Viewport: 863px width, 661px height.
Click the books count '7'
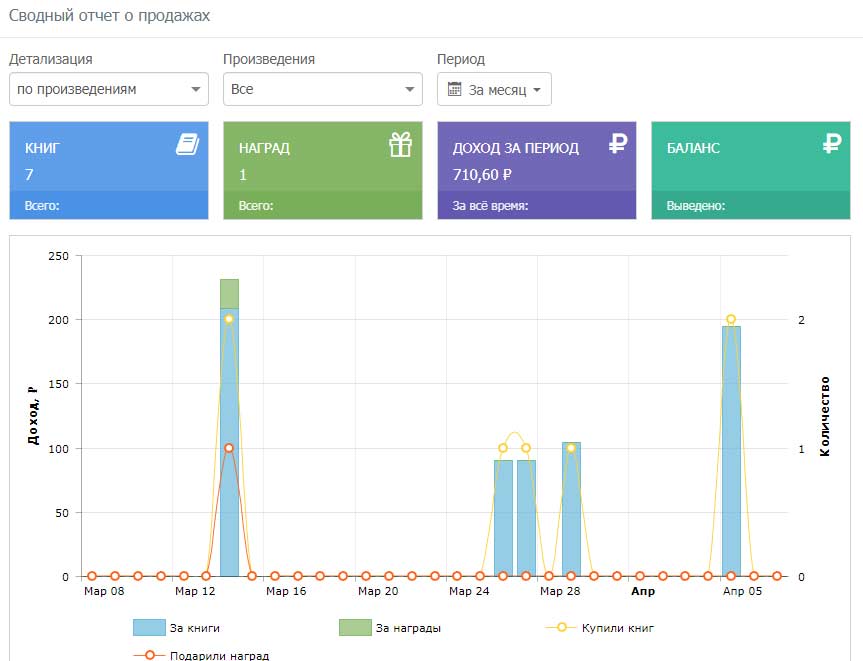click(29, 175)
